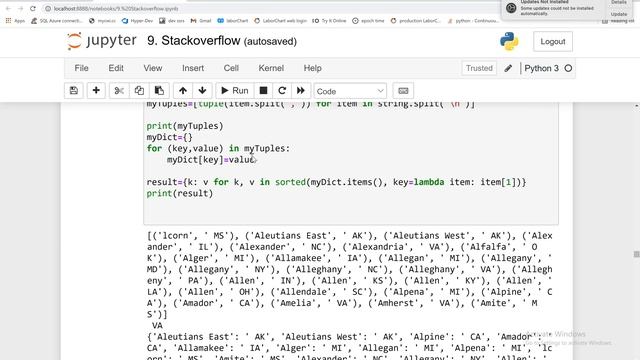Click the pencil edit-mode icon
The width and height of the screenshot is (640, 360).
pyautogui.click(x=508, y=68)
